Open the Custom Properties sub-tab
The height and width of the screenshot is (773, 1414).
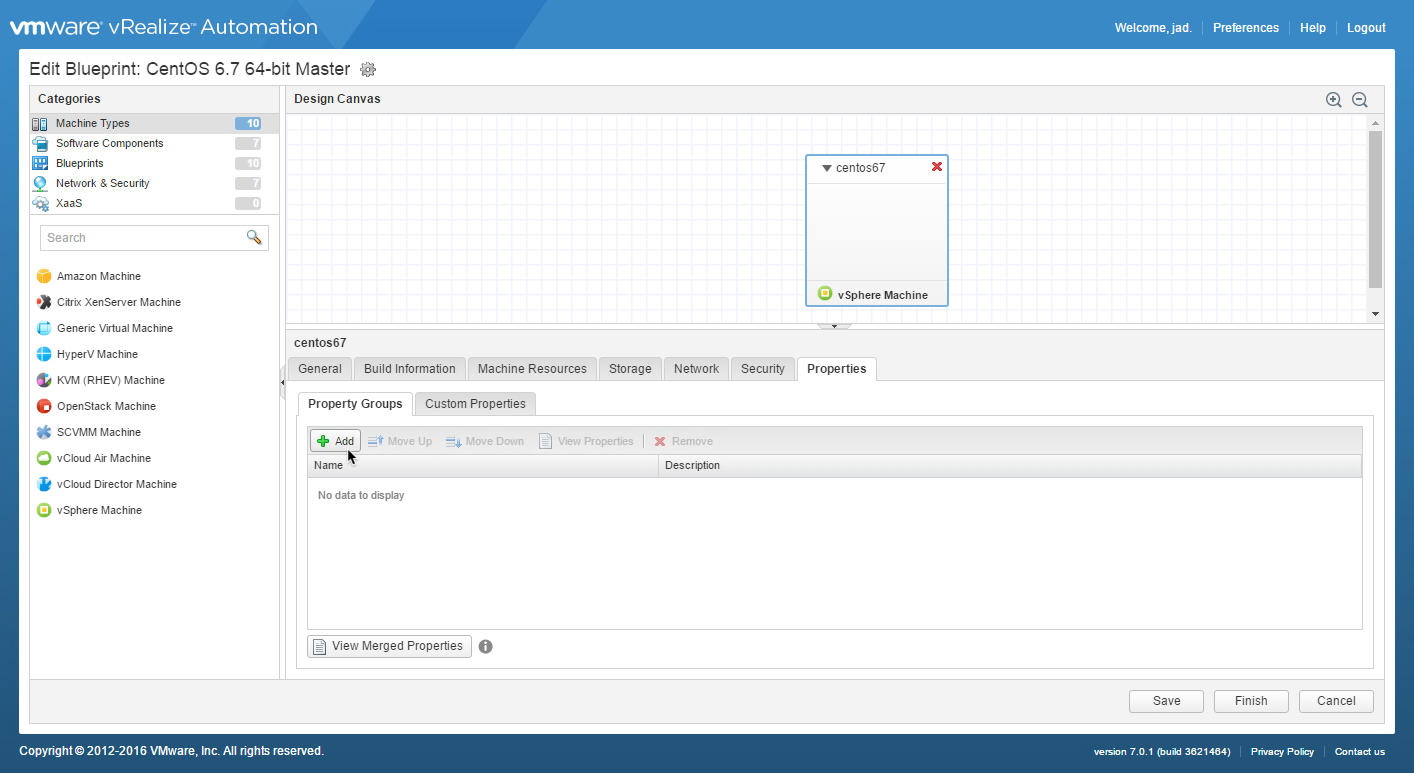475,404
